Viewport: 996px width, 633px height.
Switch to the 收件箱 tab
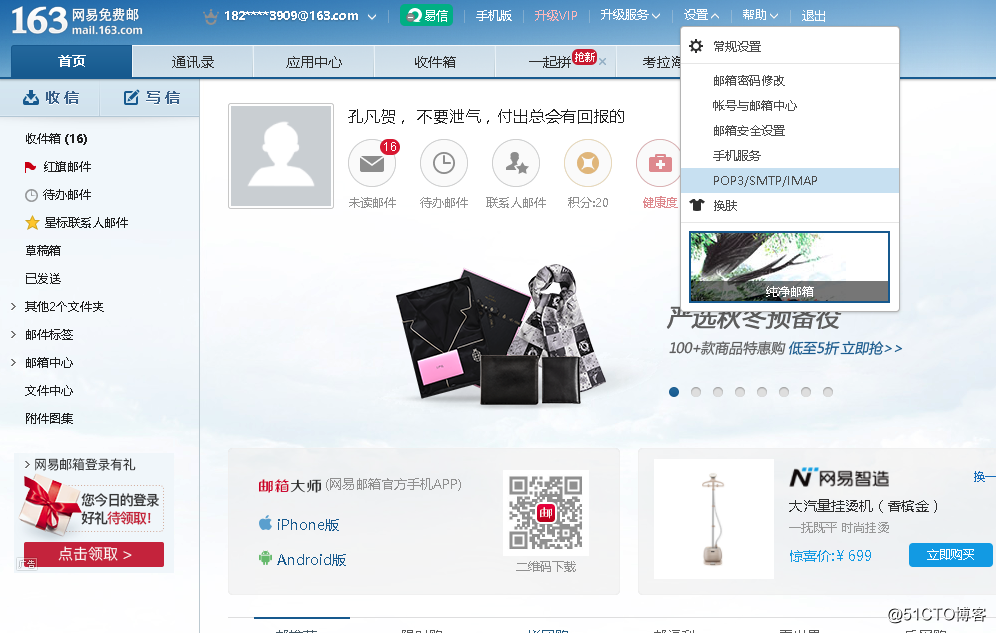click(435, 62)
